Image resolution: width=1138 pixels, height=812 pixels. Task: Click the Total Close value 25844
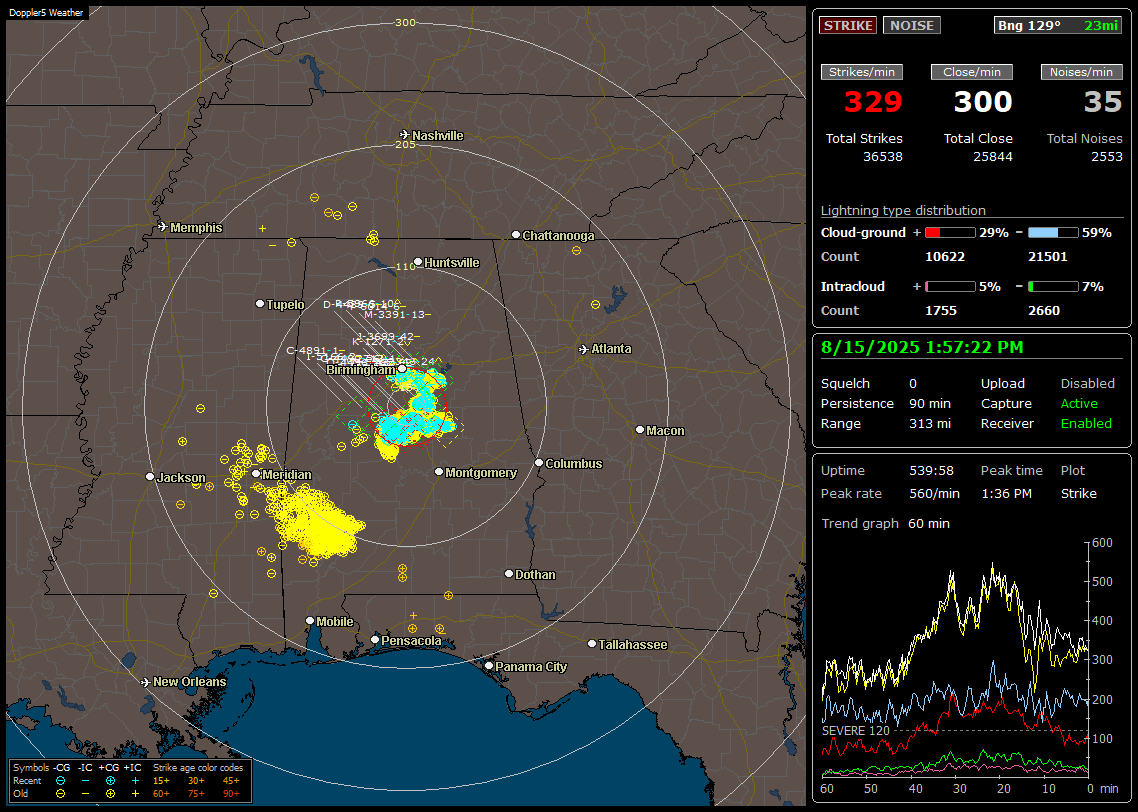[993, 157]
